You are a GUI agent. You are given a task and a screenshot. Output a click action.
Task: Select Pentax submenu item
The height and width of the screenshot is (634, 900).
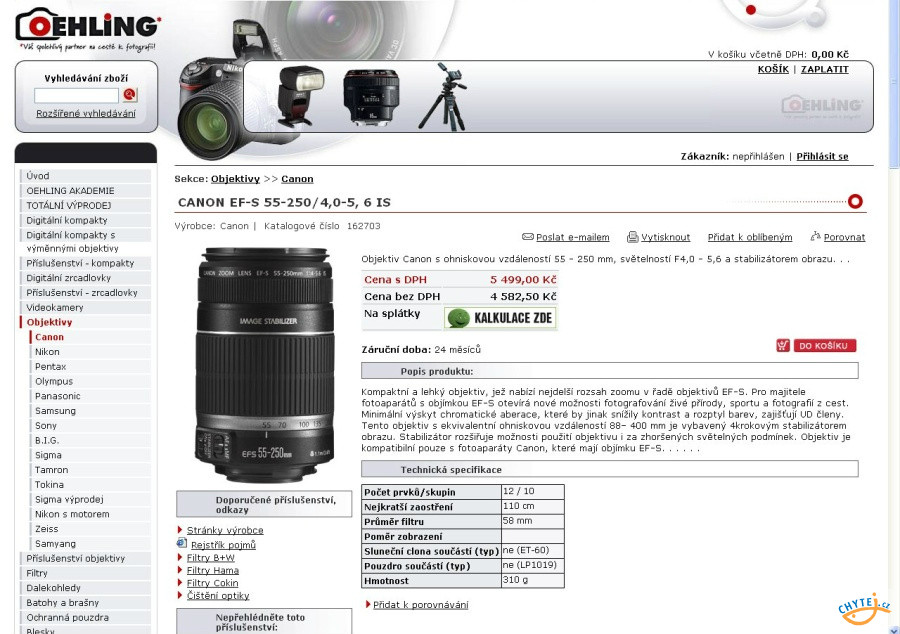tap(91, 367)
